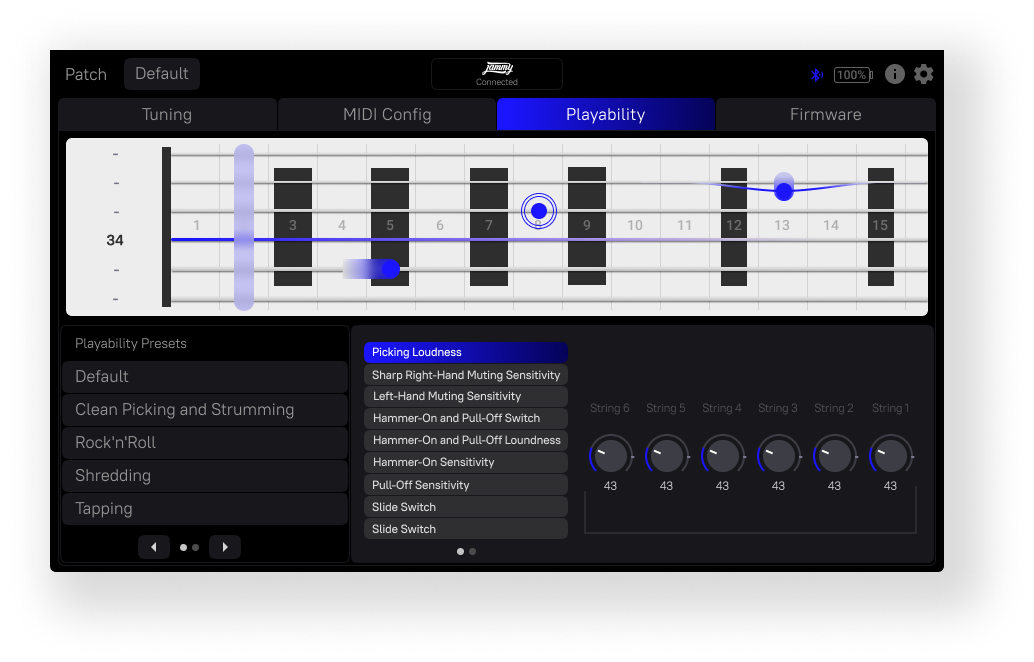Click second page dot under parameter list

point(473,551)
